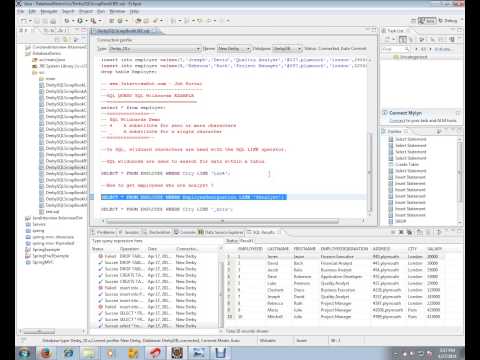Select the SQL Results tab
Viewport: 480px width, 360px height.
(264, 232)
